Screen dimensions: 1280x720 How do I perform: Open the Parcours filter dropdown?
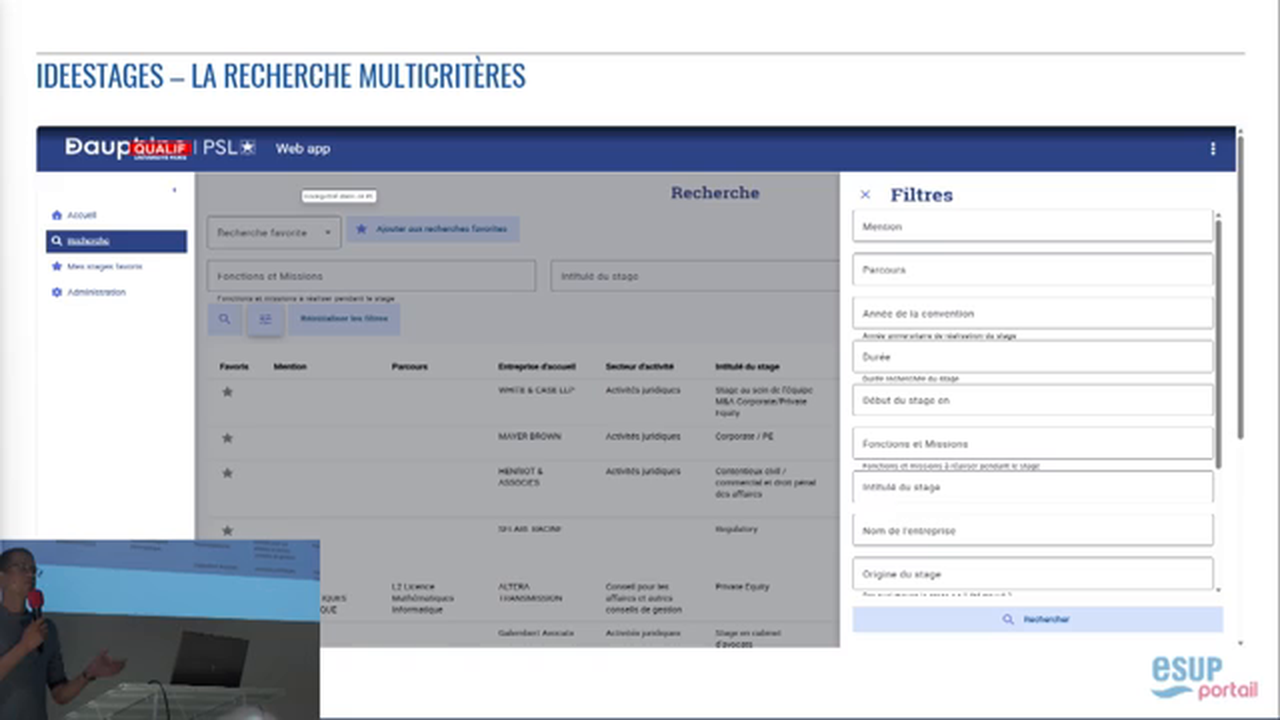pos(1033,269)
